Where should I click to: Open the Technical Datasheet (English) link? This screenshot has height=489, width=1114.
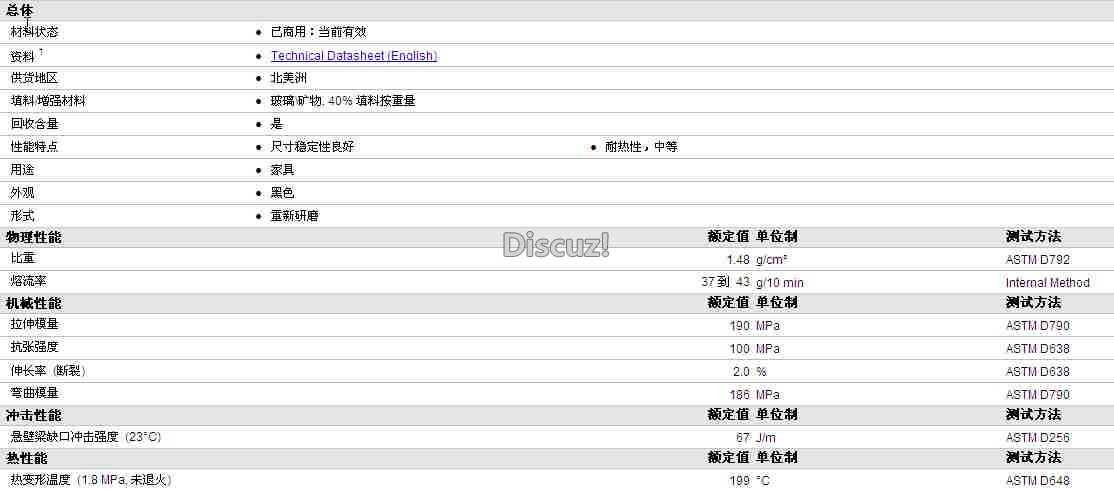[x=354, y=55]
